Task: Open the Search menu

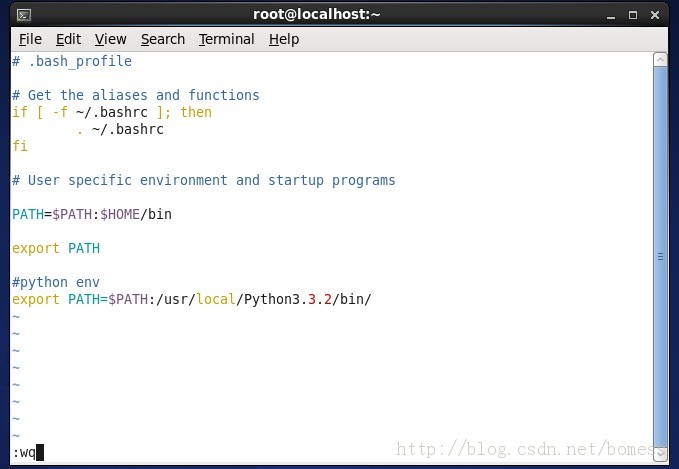Action: [163, 39]
